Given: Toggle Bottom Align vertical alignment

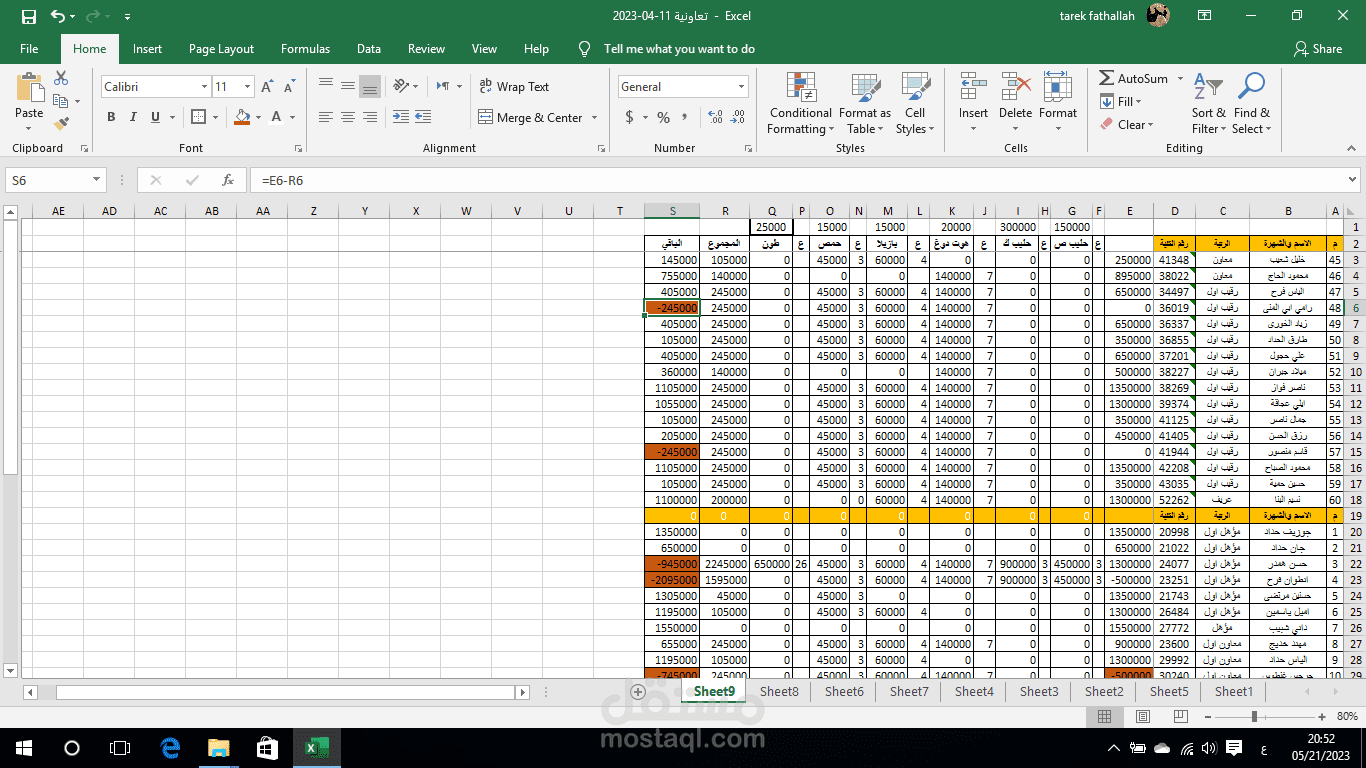Looking at the screenshot, I should coord(369,86).
